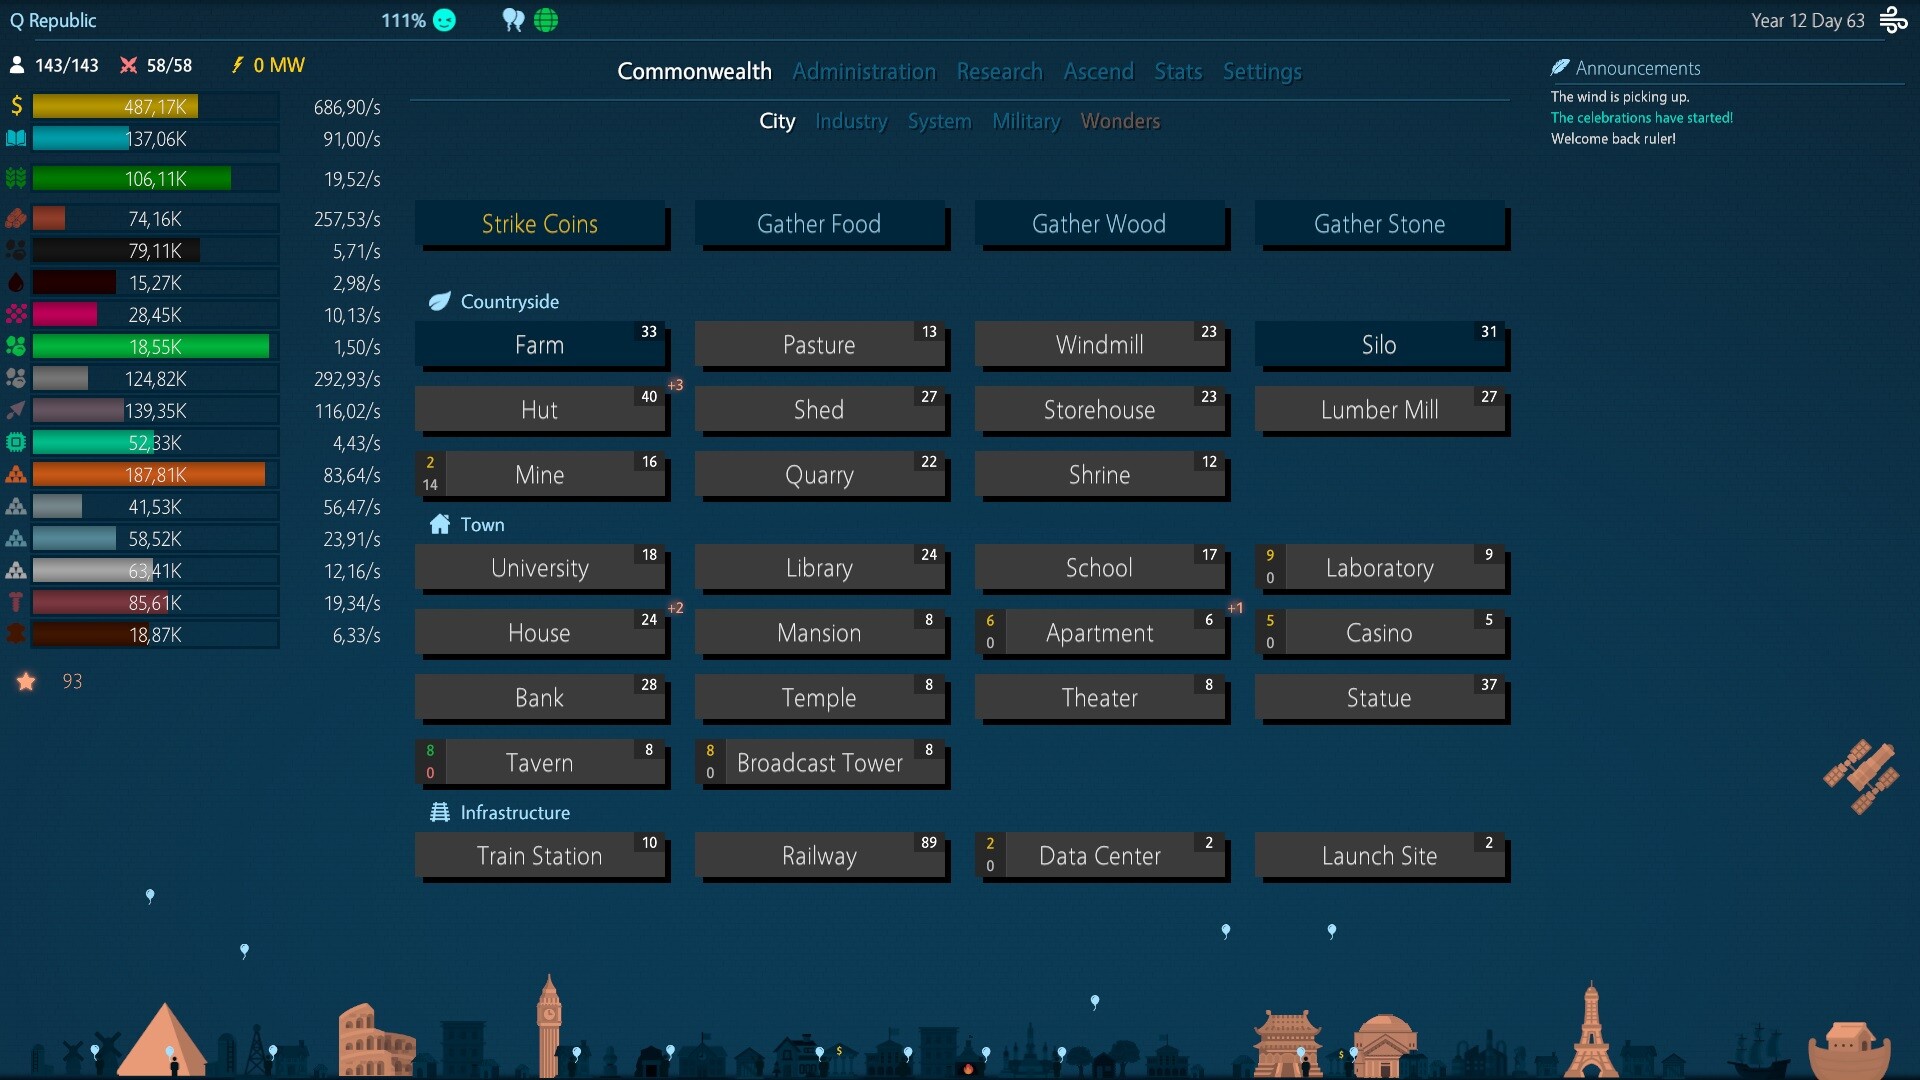1920x1080 pixels.
Task: Collapse the Infrastructure section
Action: click(514, 812)
